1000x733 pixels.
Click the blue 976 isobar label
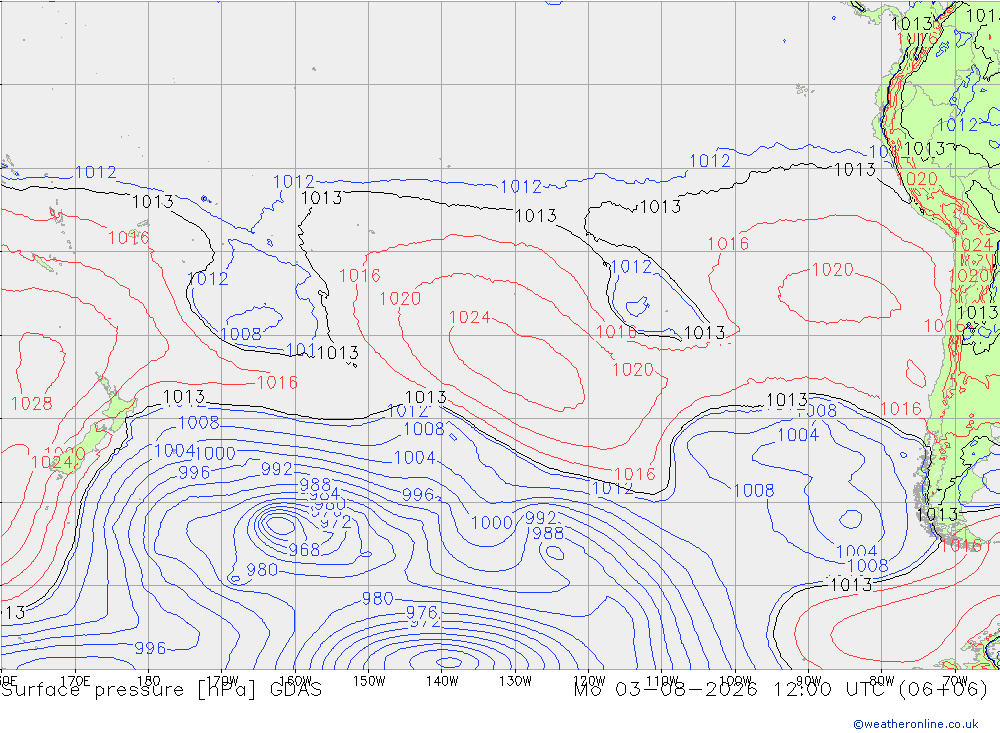[422, 612]
